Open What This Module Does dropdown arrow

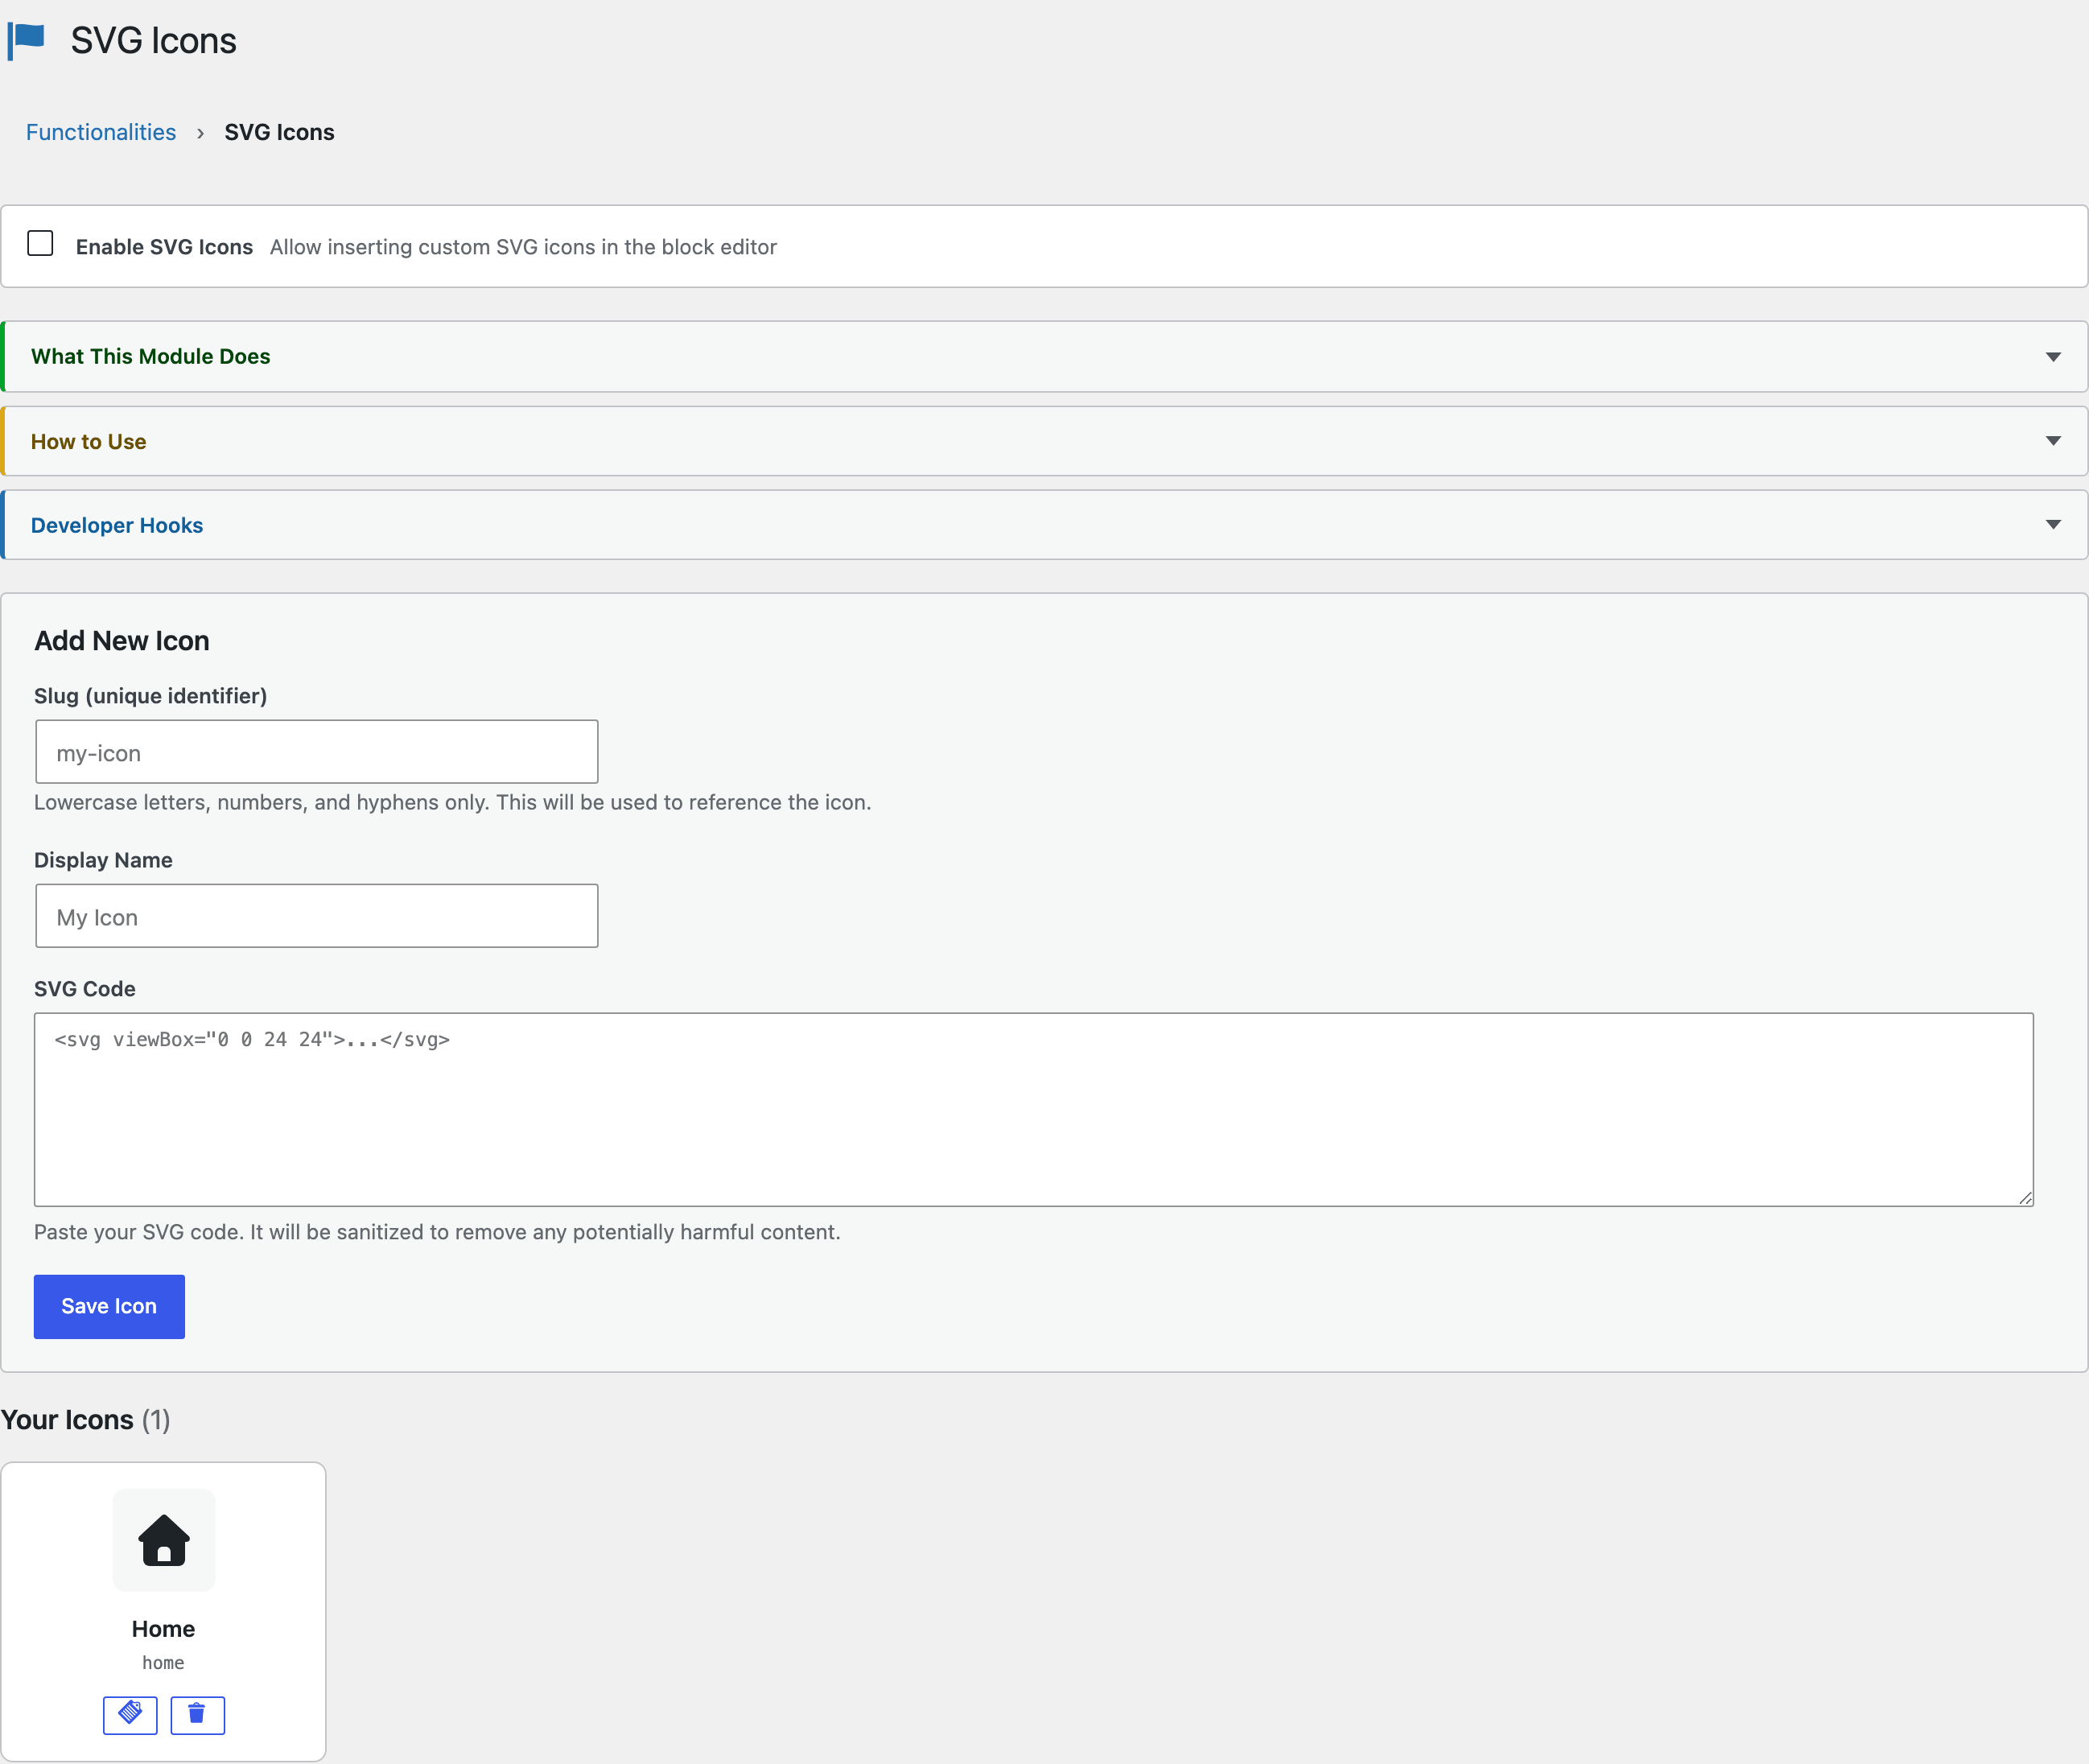click(x=2053, y=357)
